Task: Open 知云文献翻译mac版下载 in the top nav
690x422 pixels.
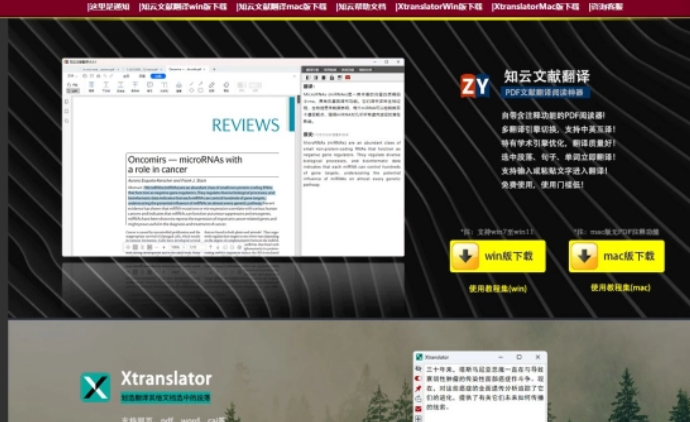Action: pyautogui.click(x=282, y=7)
